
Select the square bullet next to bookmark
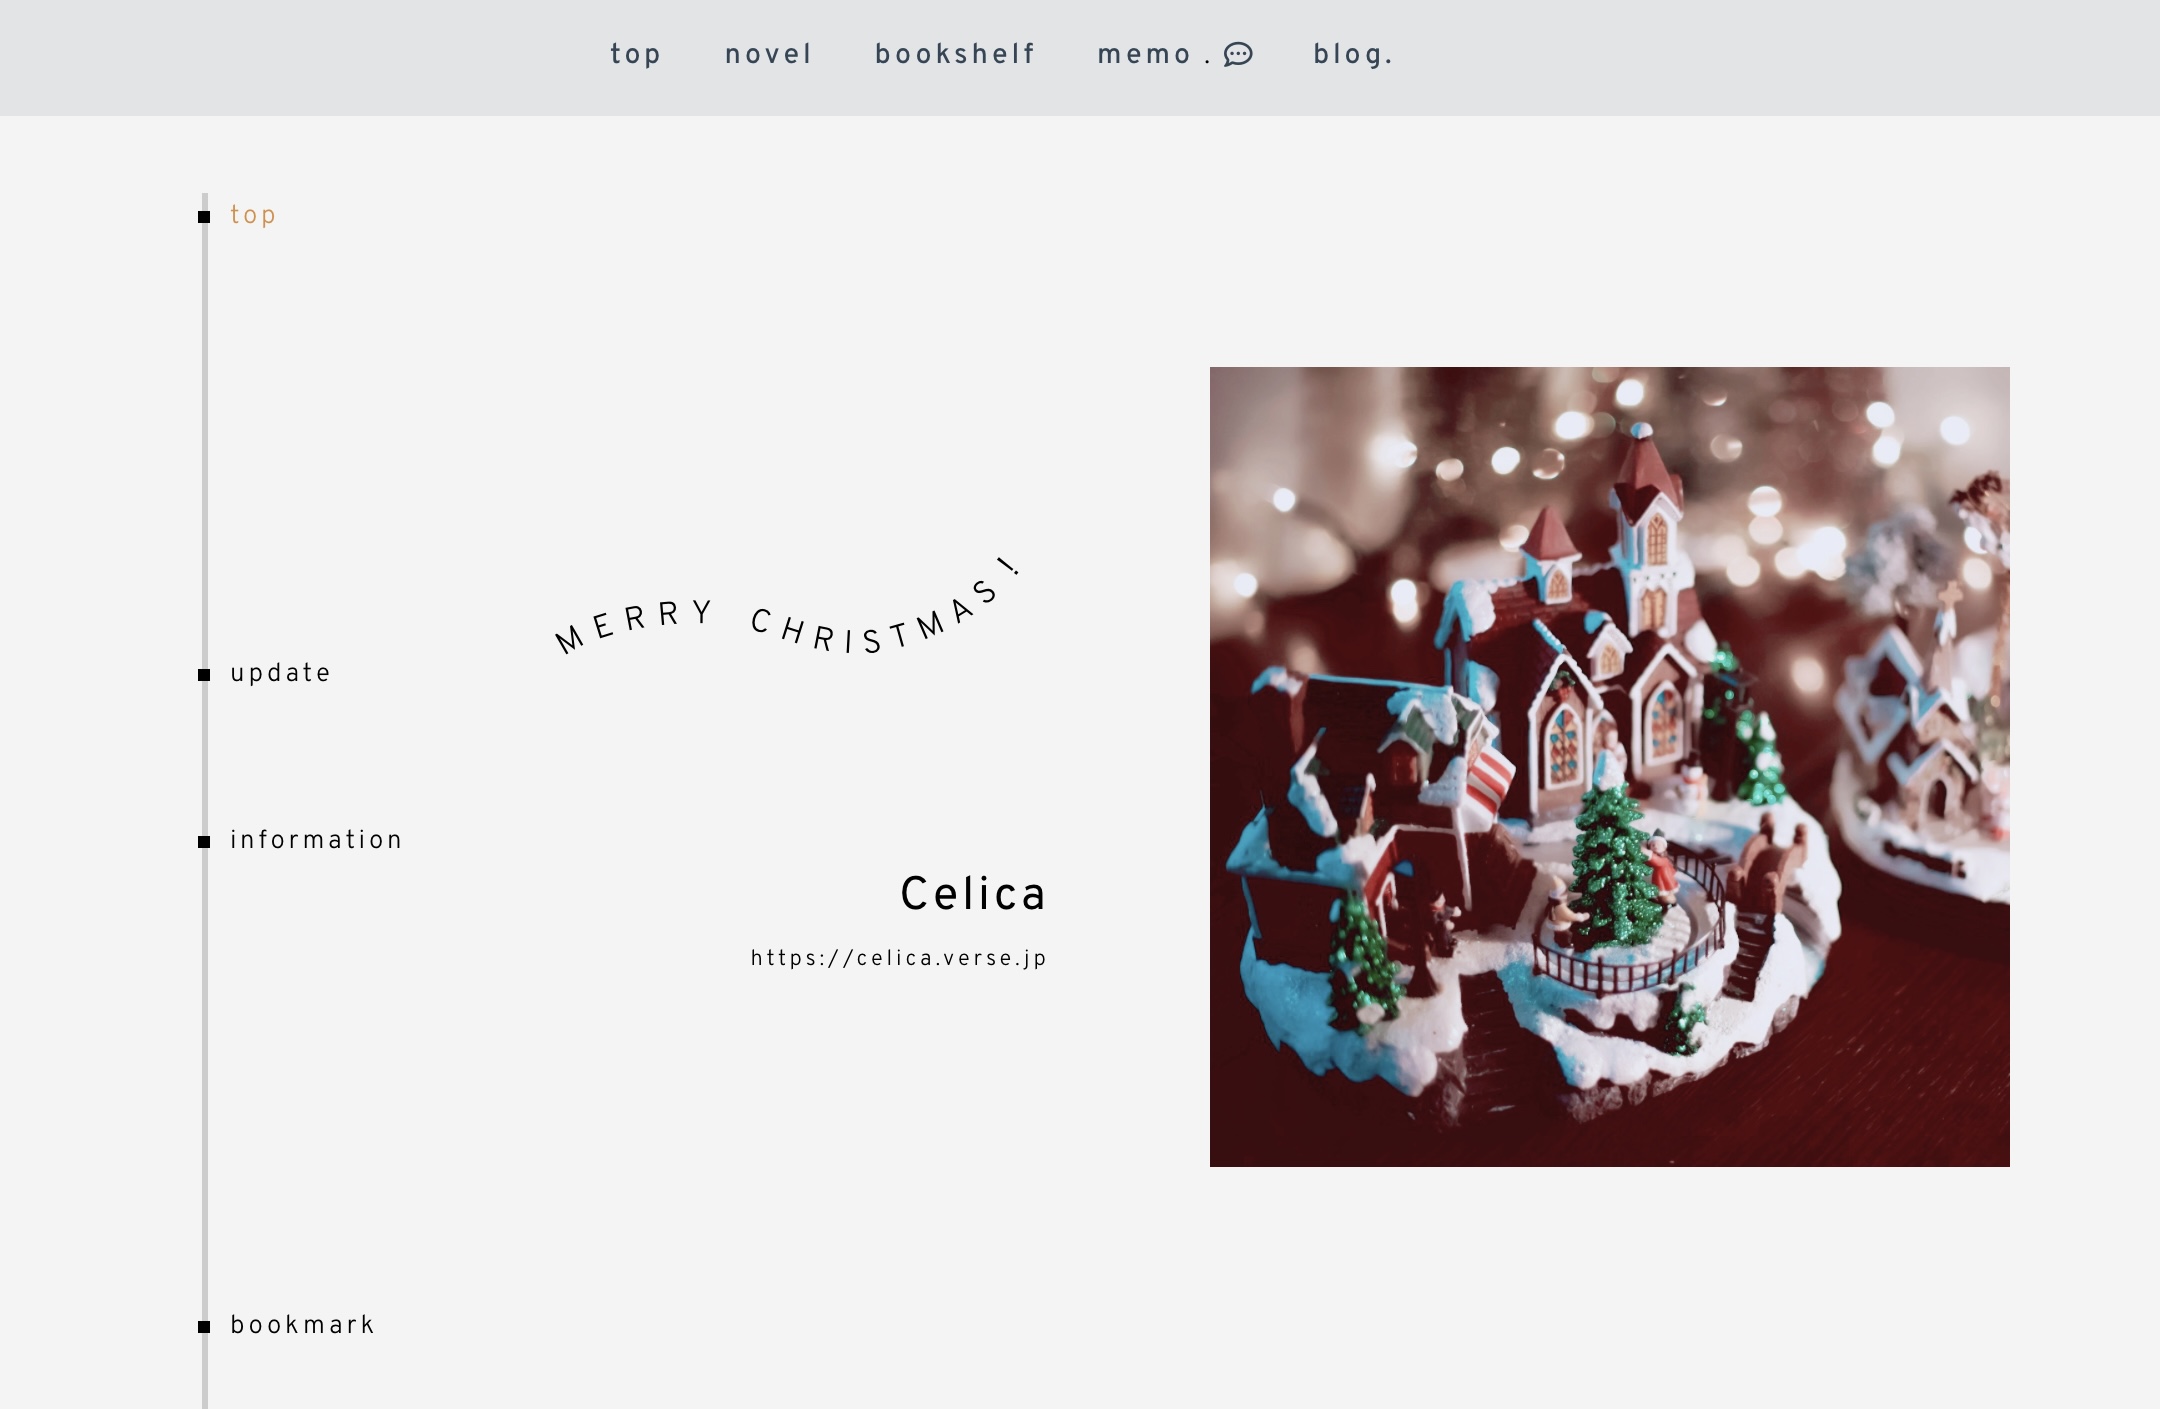[204, 1327]
